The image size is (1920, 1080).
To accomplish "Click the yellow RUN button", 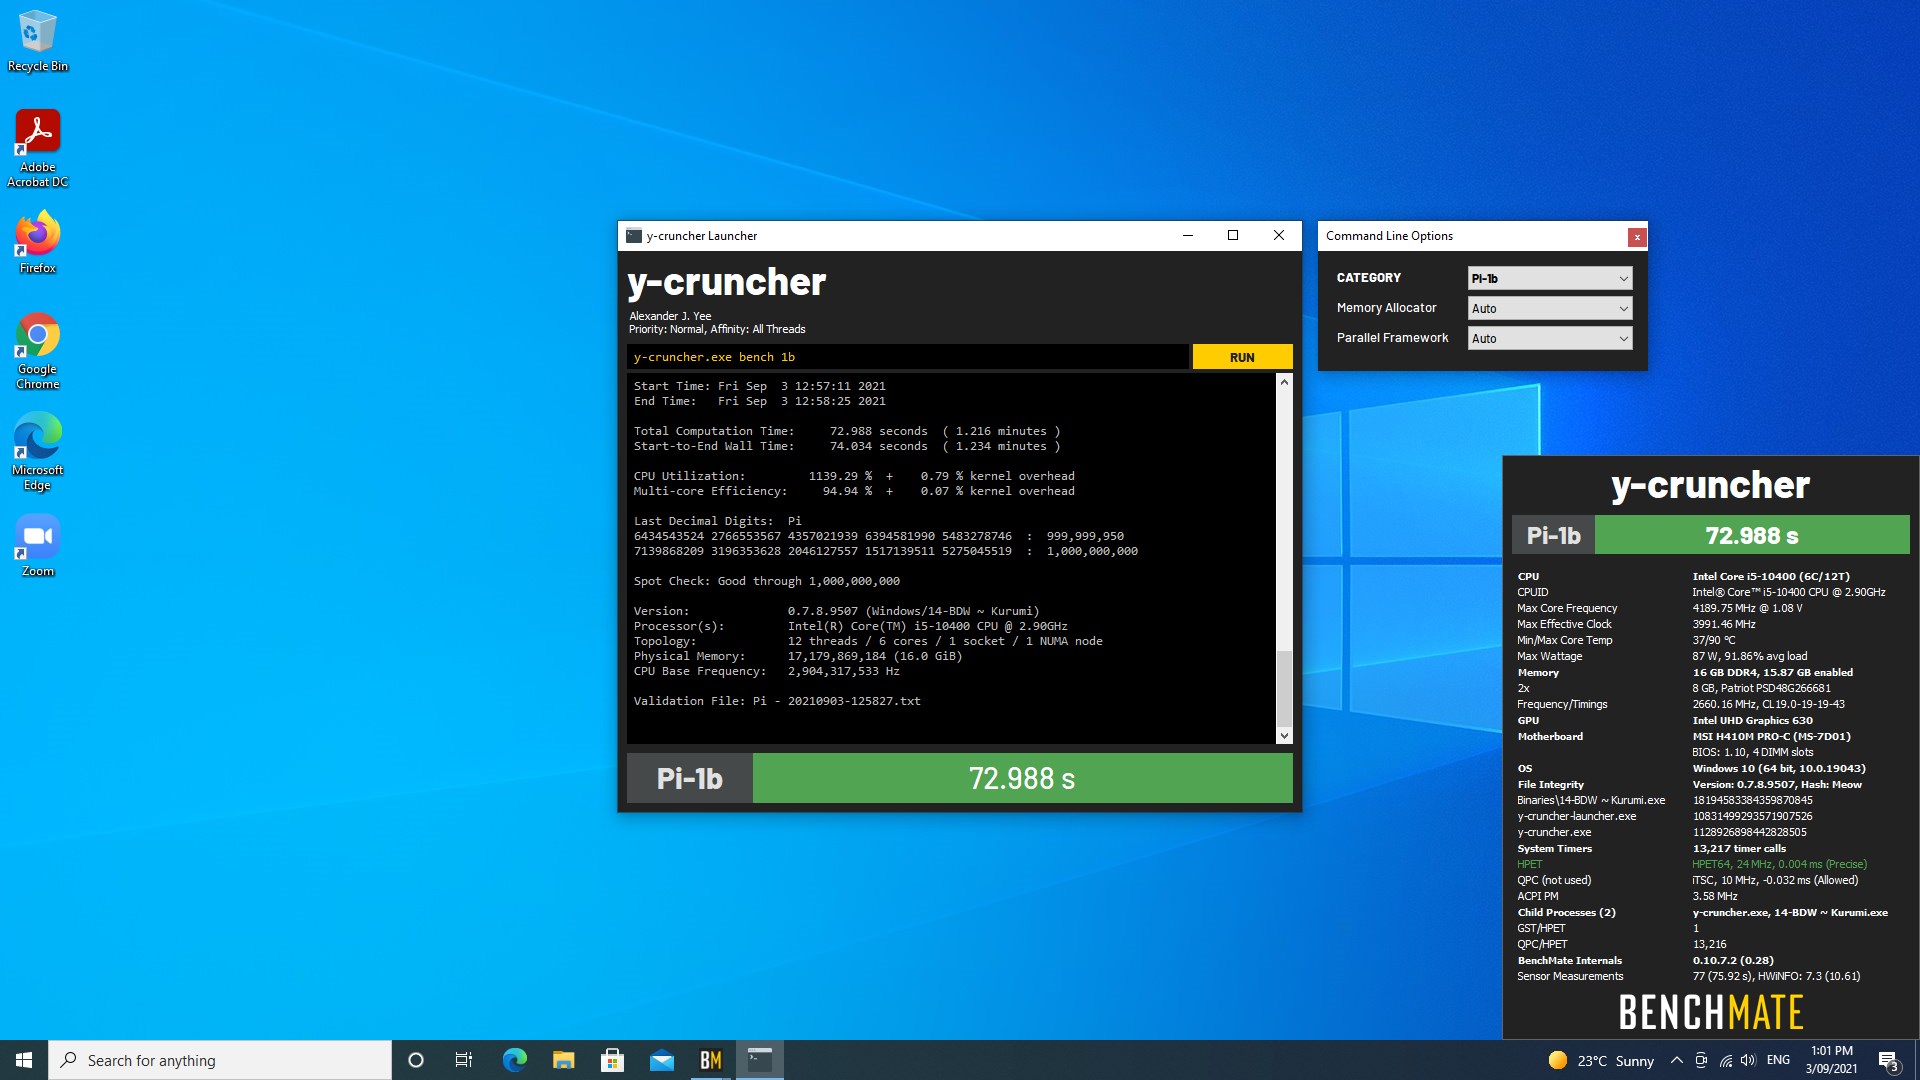I will pyautogui.click(x=1242, y=357).
